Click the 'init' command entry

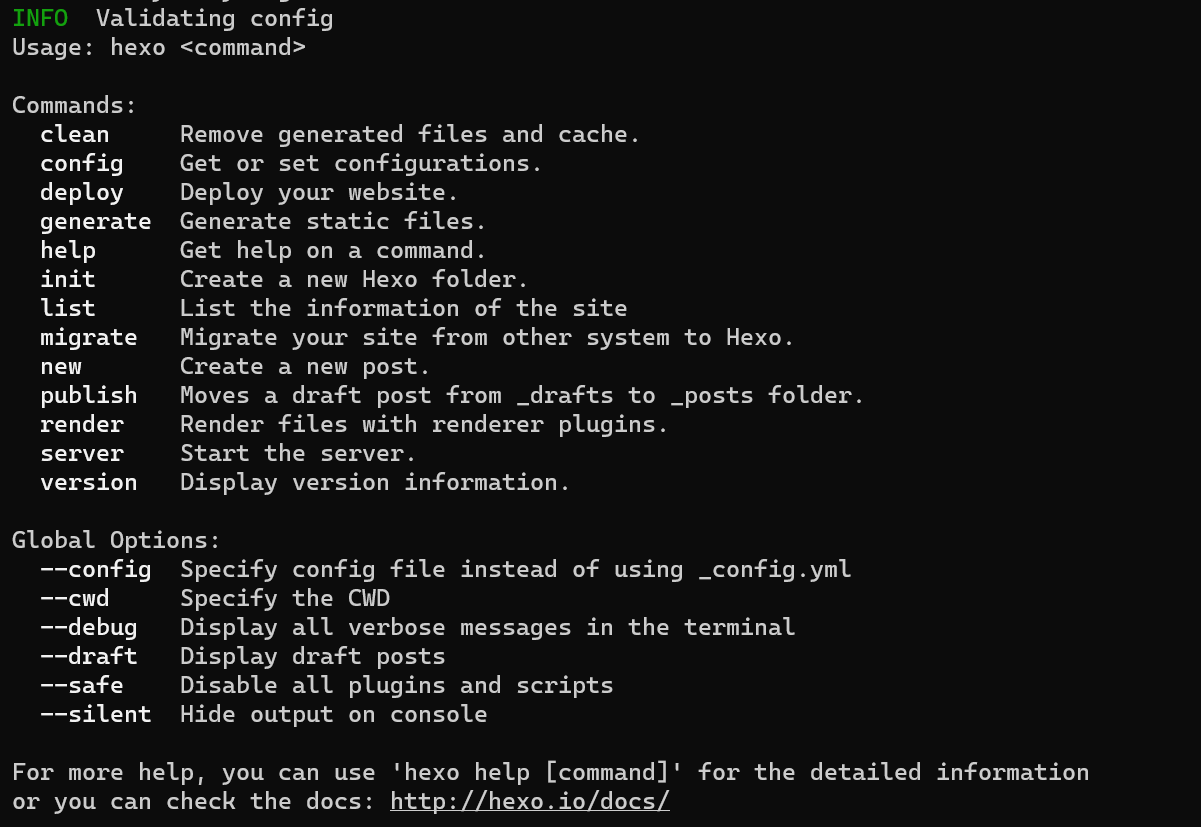pyautogui.click(x=68, y=279)
